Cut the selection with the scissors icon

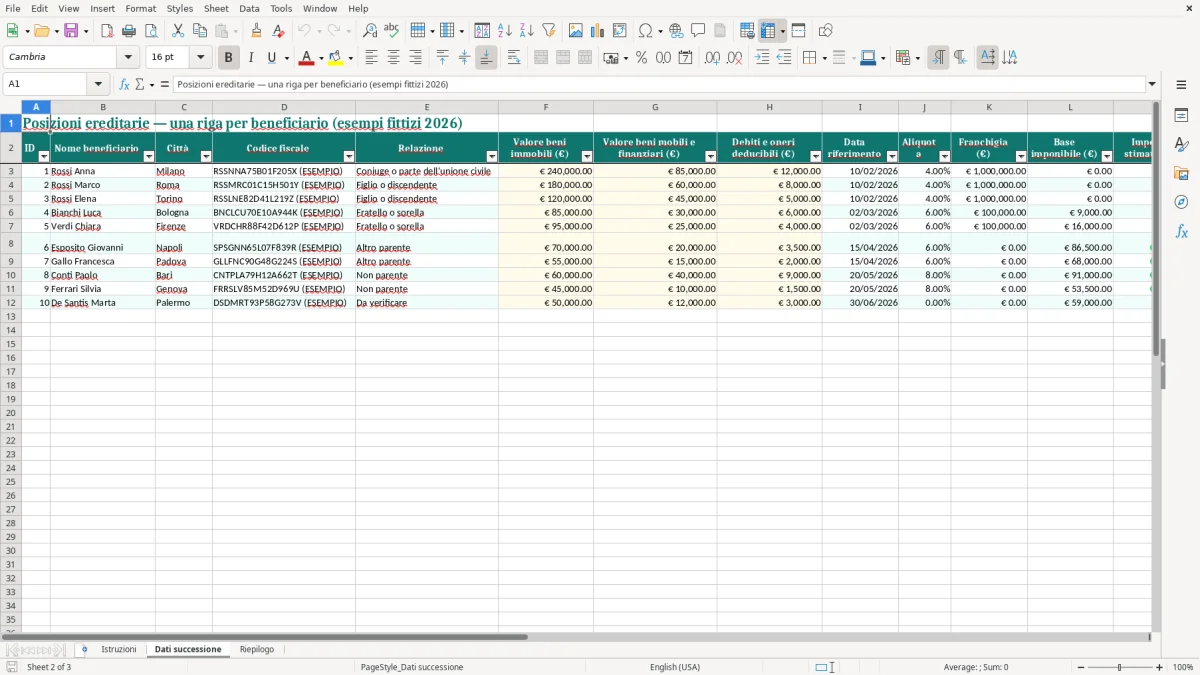click(178, 31)
